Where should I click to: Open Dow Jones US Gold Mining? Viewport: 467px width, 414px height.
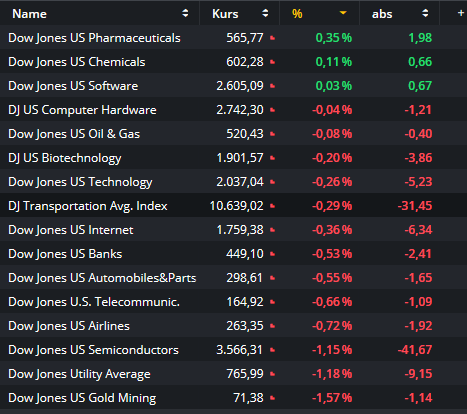(x=82, y=398)
